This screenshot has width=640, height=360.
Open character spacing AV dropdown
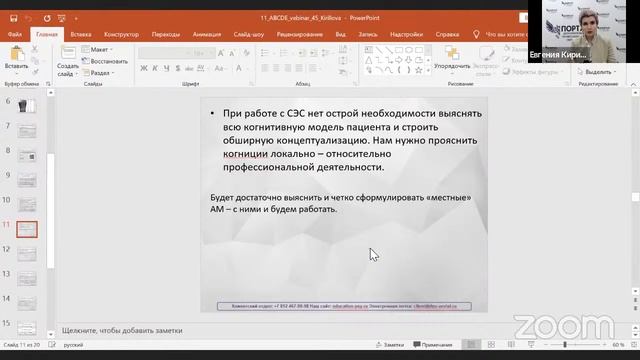pos(202,68)
